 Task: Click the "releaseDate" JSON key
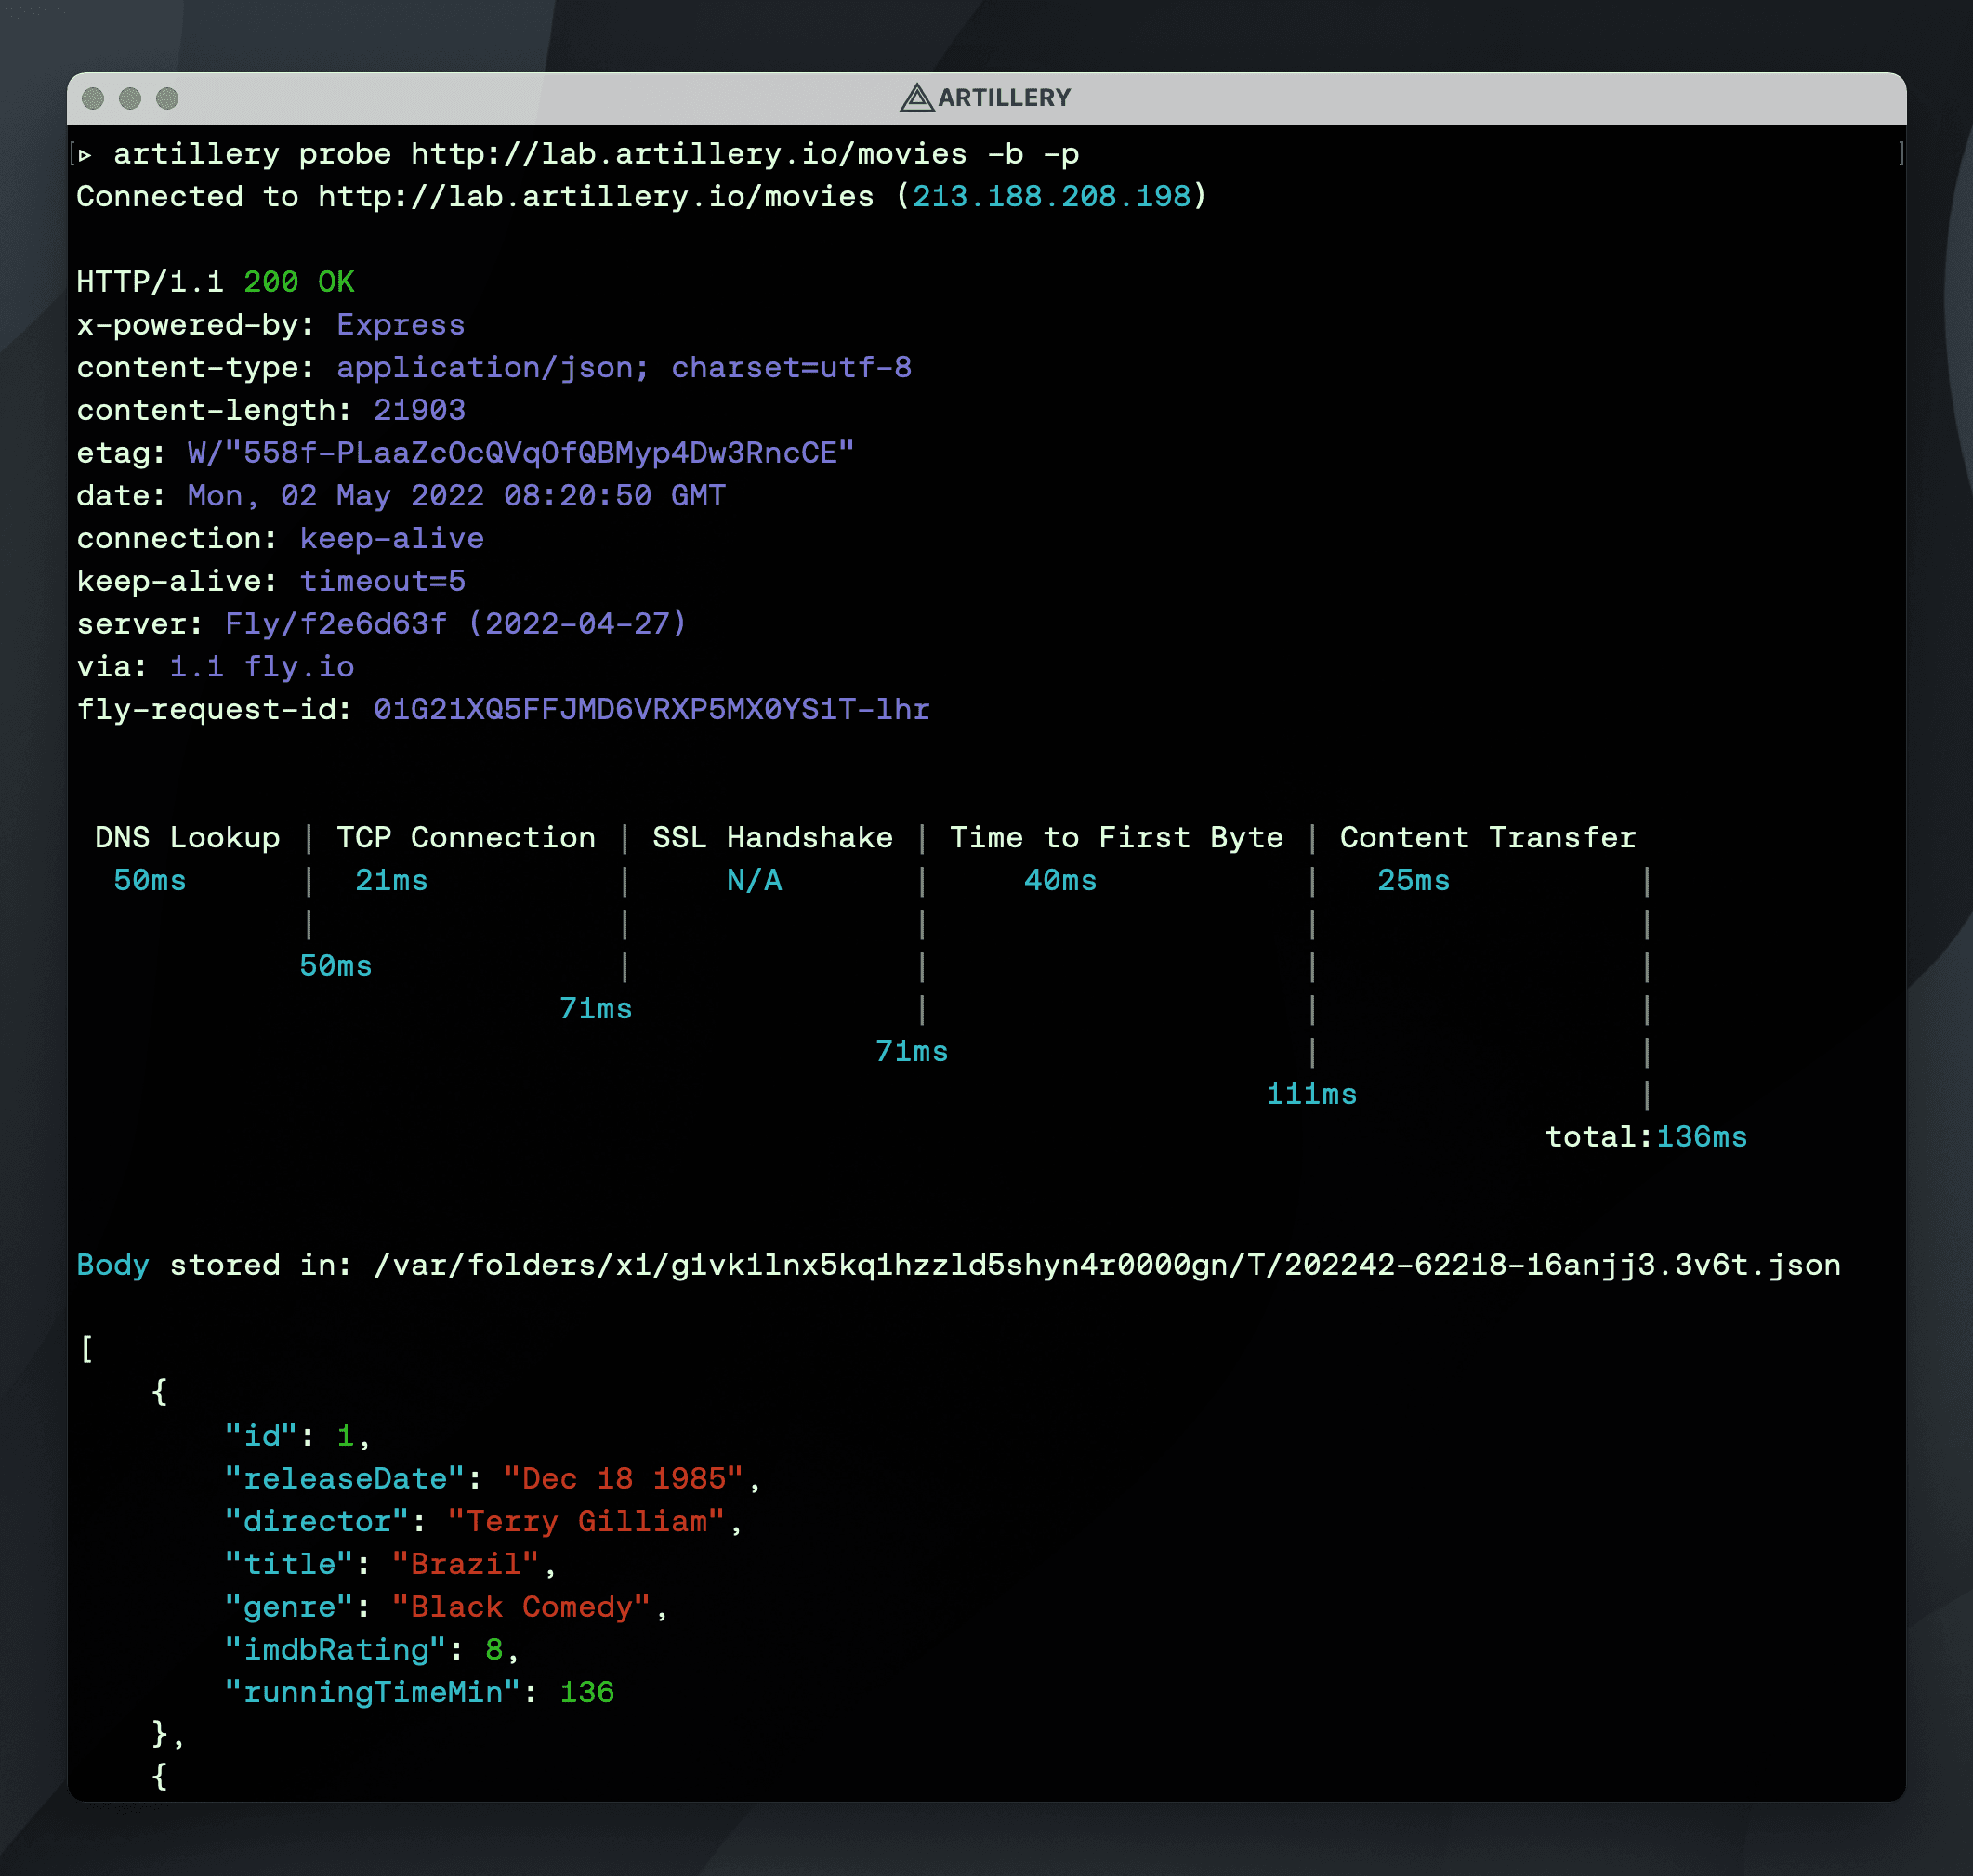tap(345, 1479)
